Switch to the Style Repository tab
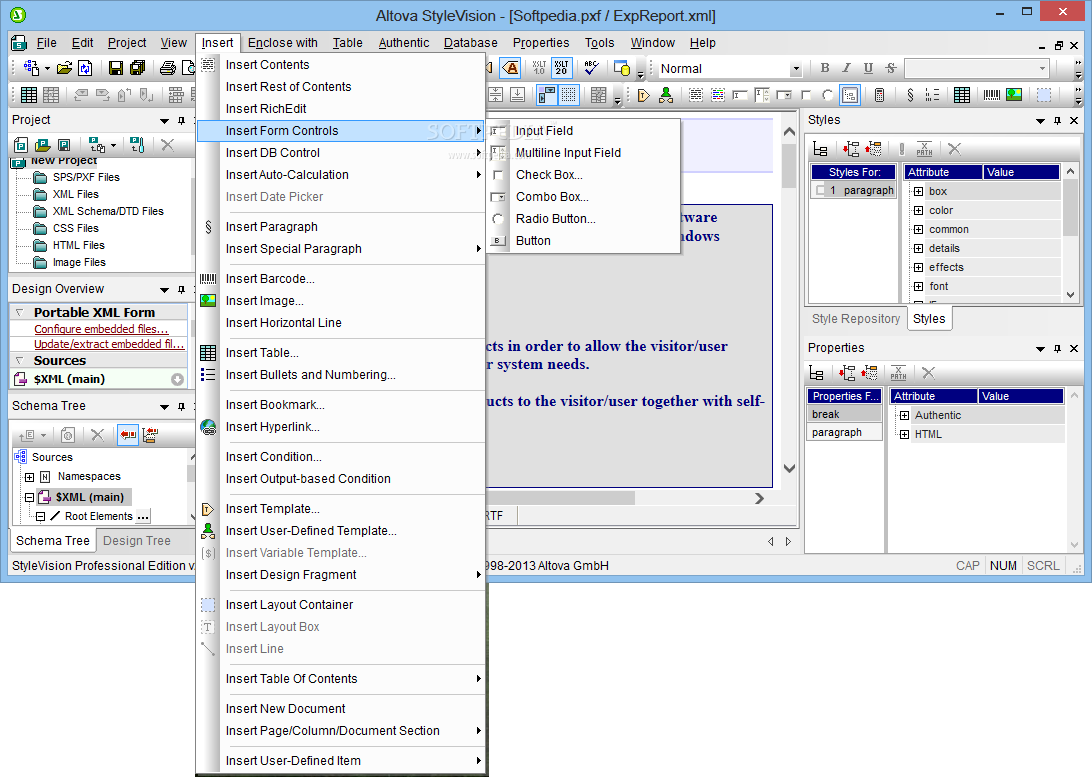The width and height of the screenshot is (1092, 777). coord(856,318)
